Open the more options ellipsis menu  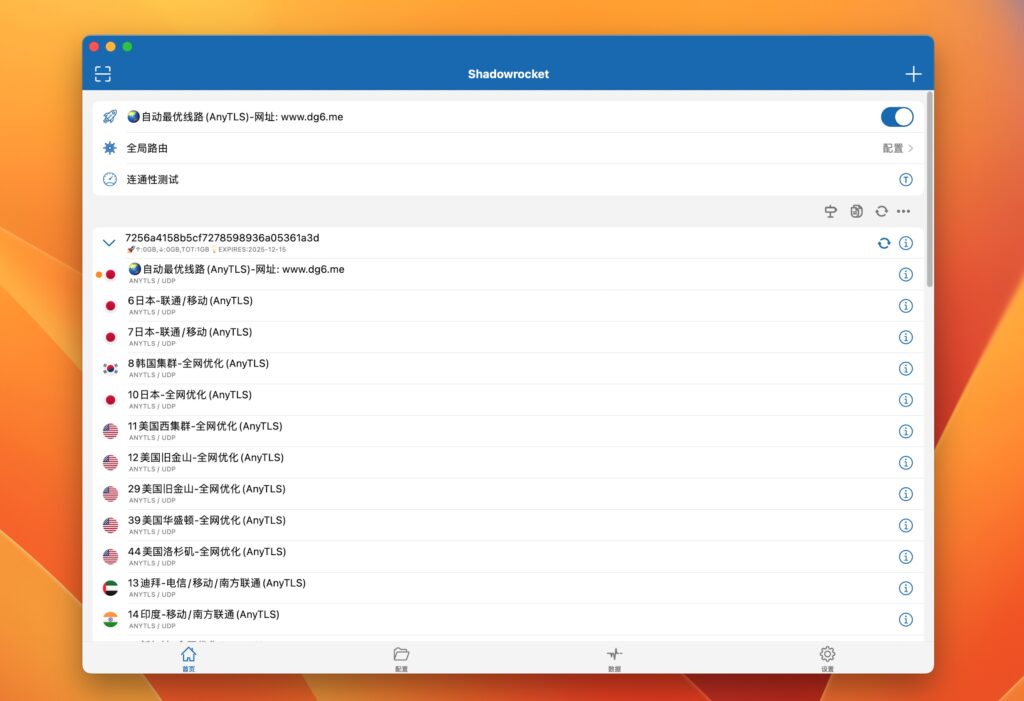(x=904, y=211)
